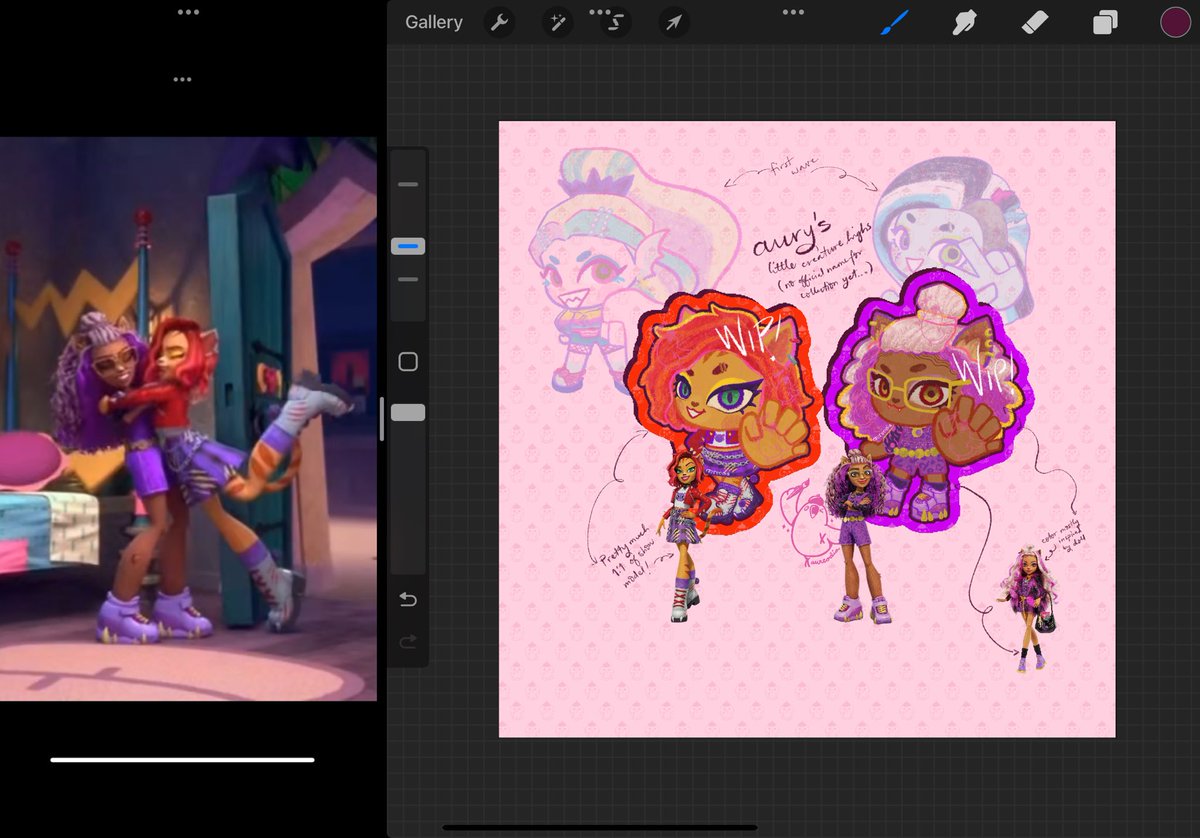This screenshot has height=838, width=1200.
Task: Select the Eraser tool
Action: pos(1035,22)
